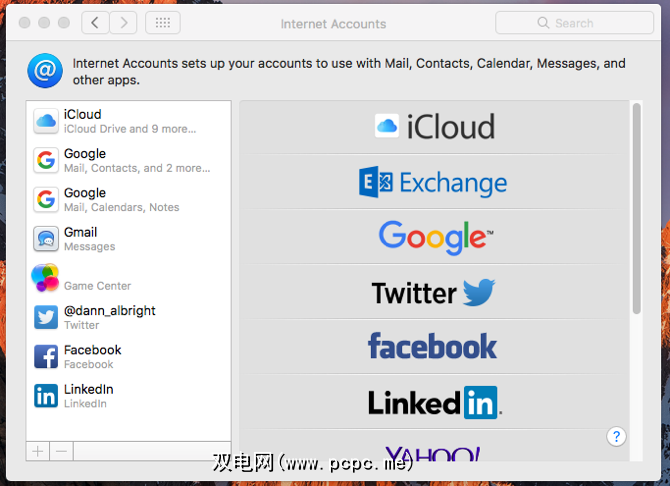Remove selected account with the minus button

[61, 451]
